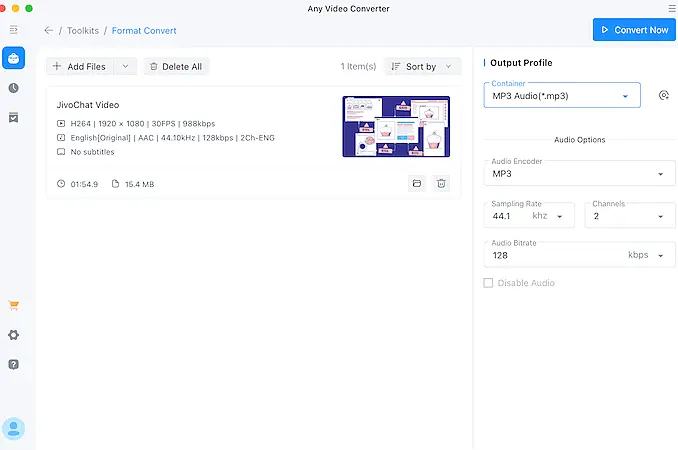Screen dimensions: 678x450
Task: Open the history clock icon in sidebar
Action: point(13,88)
